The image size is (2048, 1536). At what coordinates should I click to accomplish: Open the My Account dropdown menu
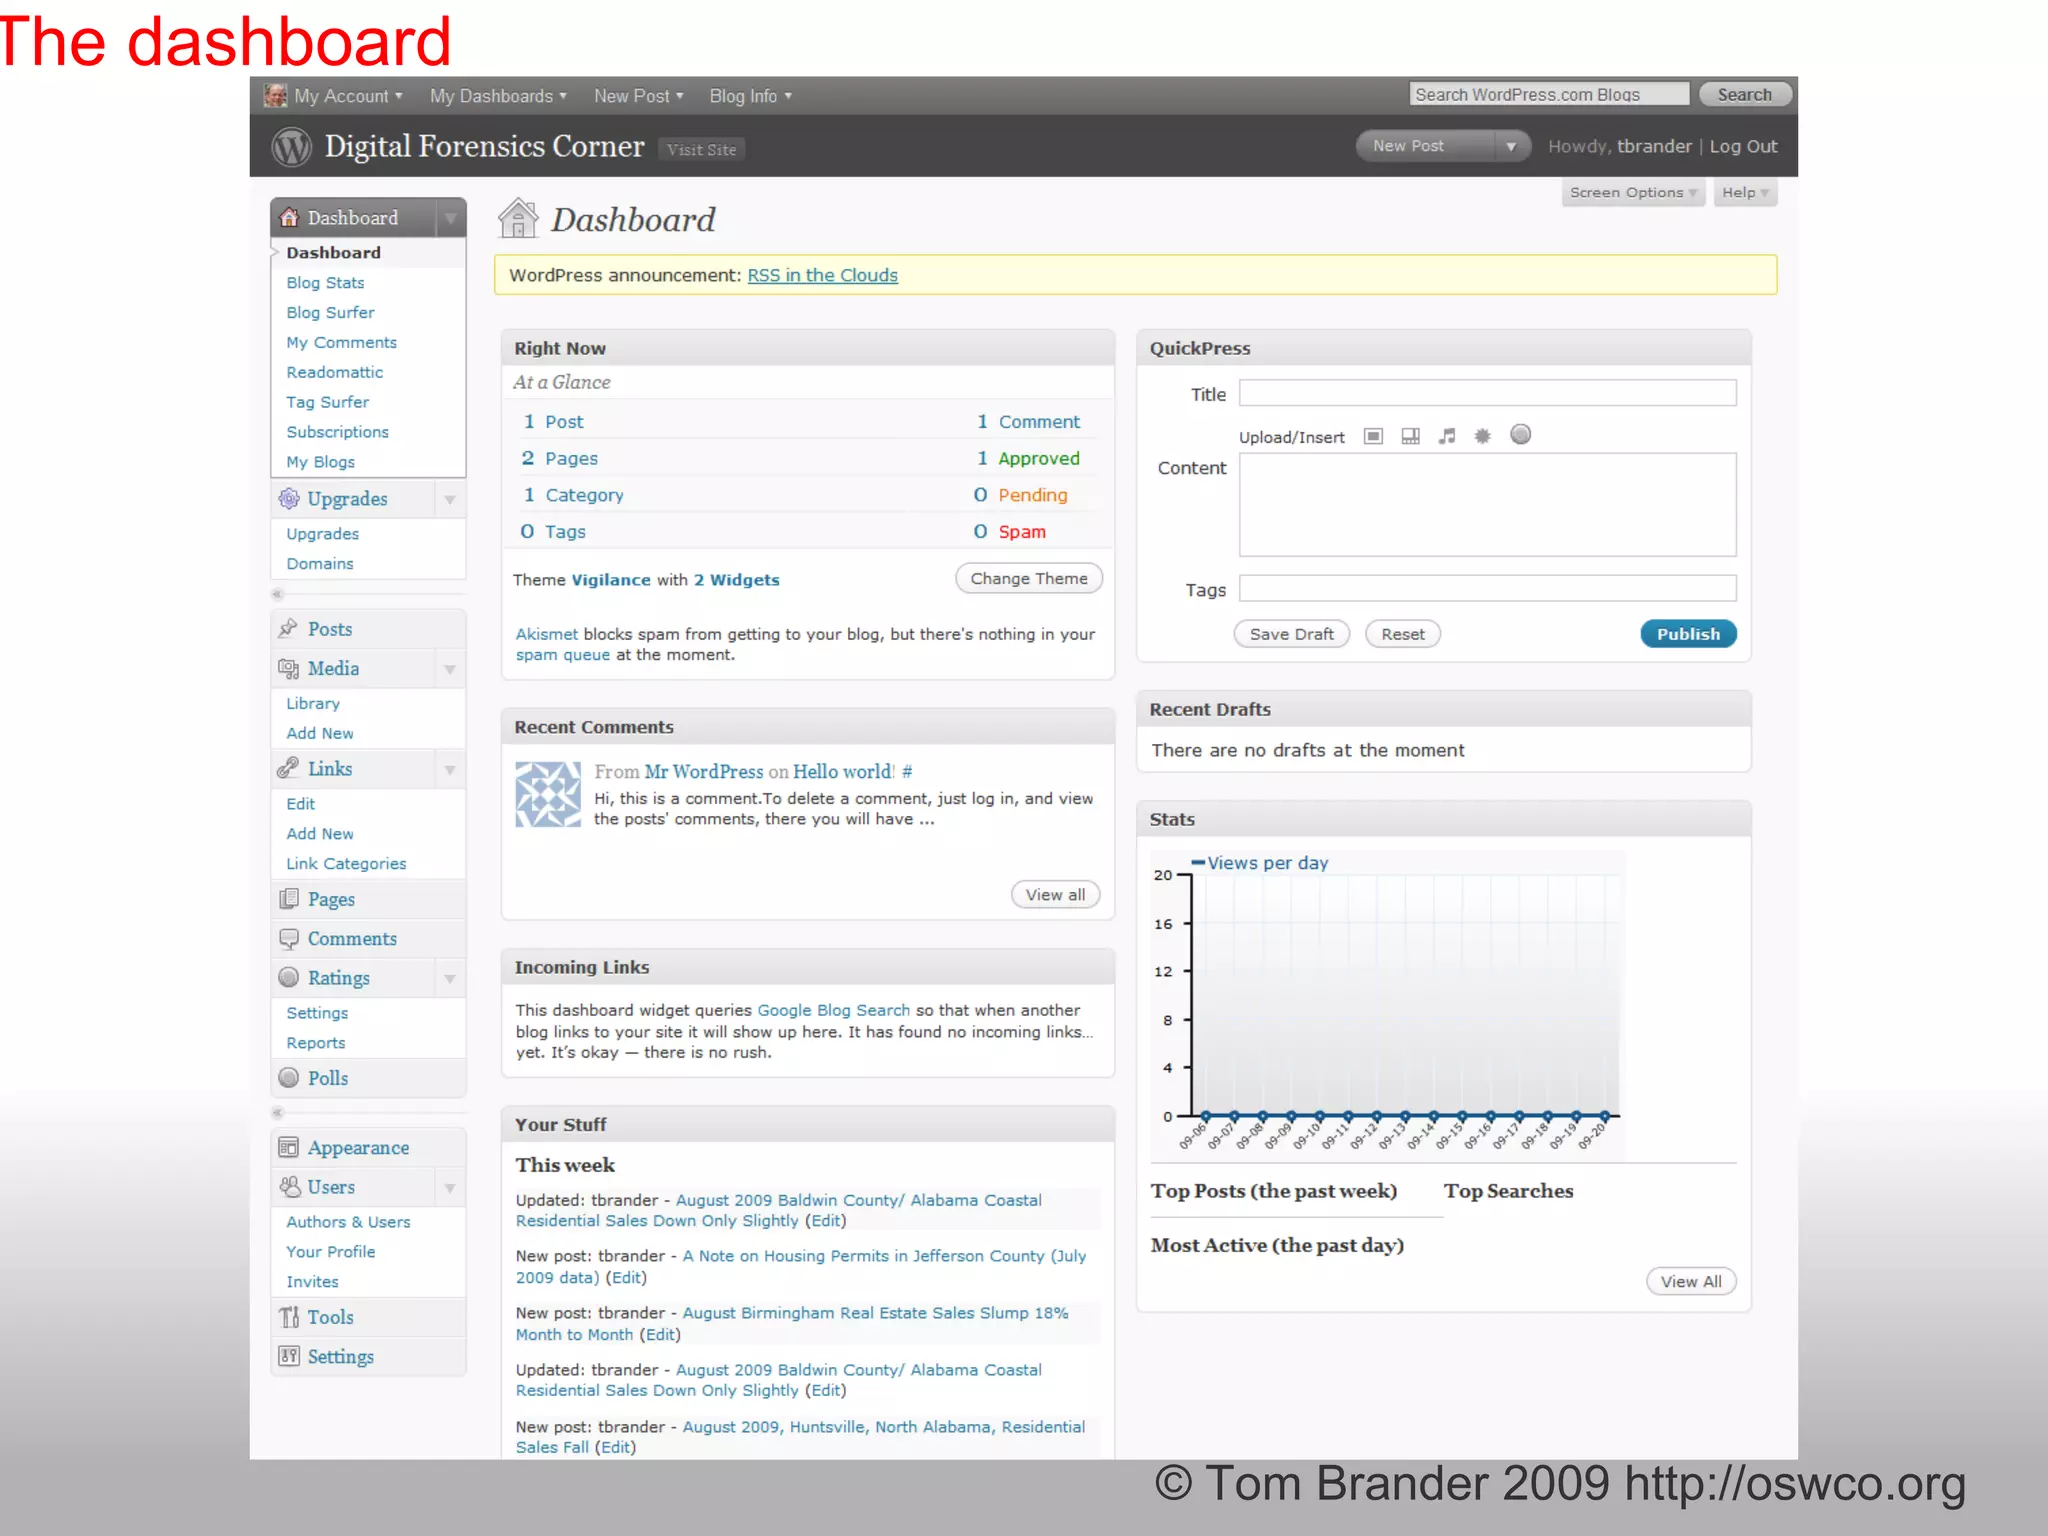(x=348, y=96)
